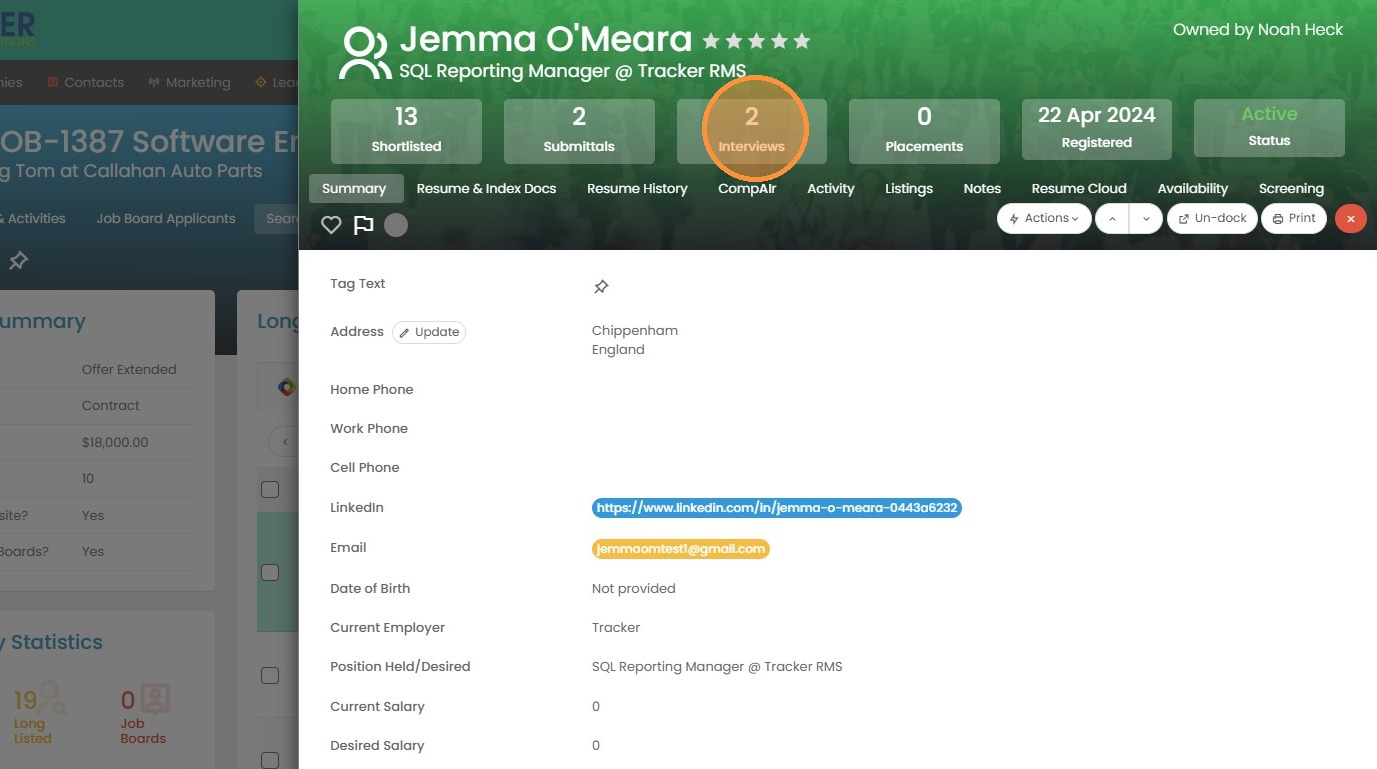Screen dimensions: 1377x769
Task: Open the Job Board Applicants tab in background
Action: 166,219
